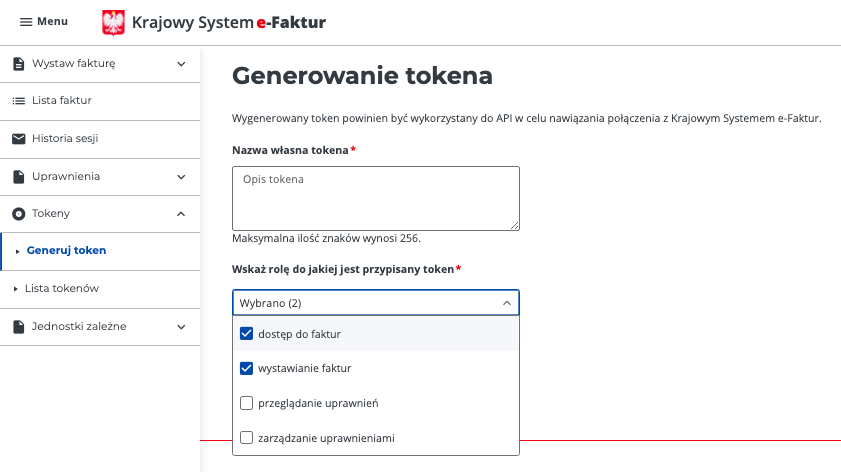Click the Historia sesji envelope icon
841x472 pixels.
click(19, 139)
